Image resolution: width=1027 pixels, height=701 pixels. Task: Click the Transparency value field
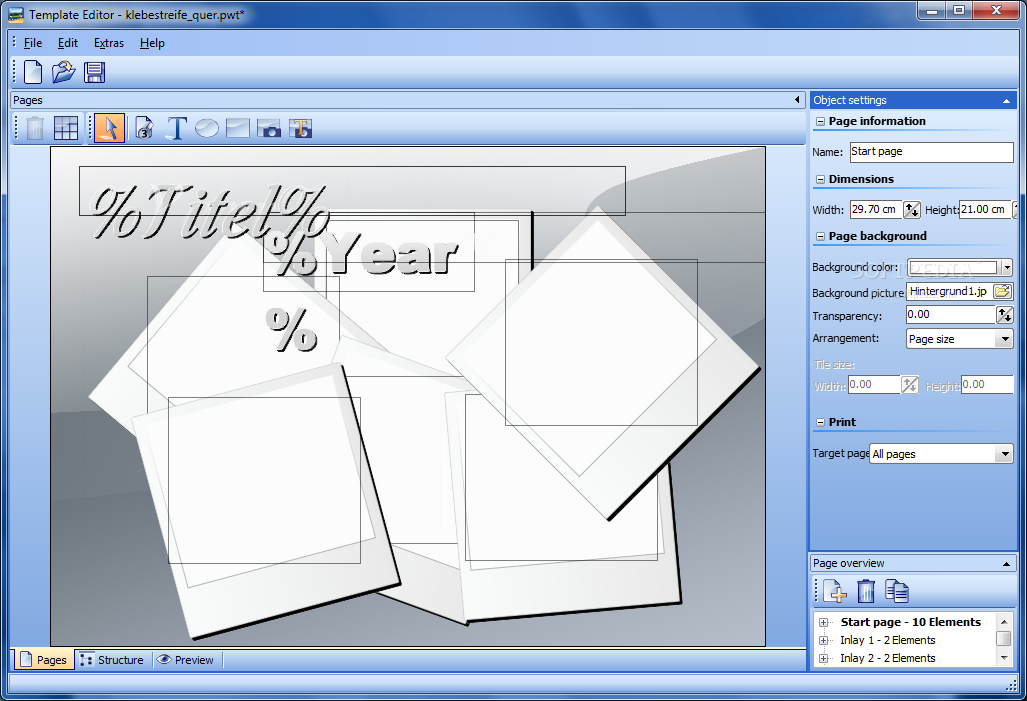pos(950,314)
